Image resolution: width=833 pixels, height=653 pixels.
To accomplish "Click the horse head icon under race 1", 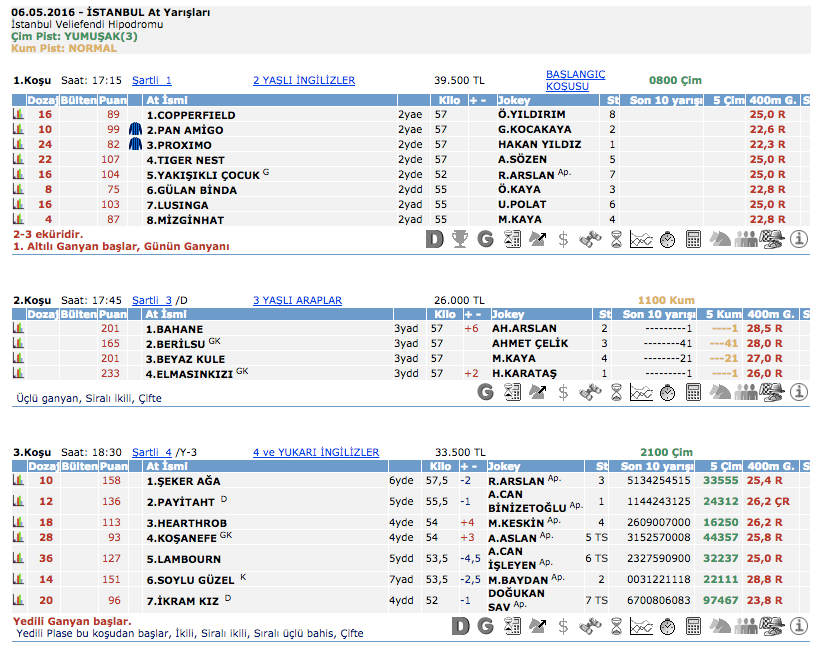I will [720, 239].
